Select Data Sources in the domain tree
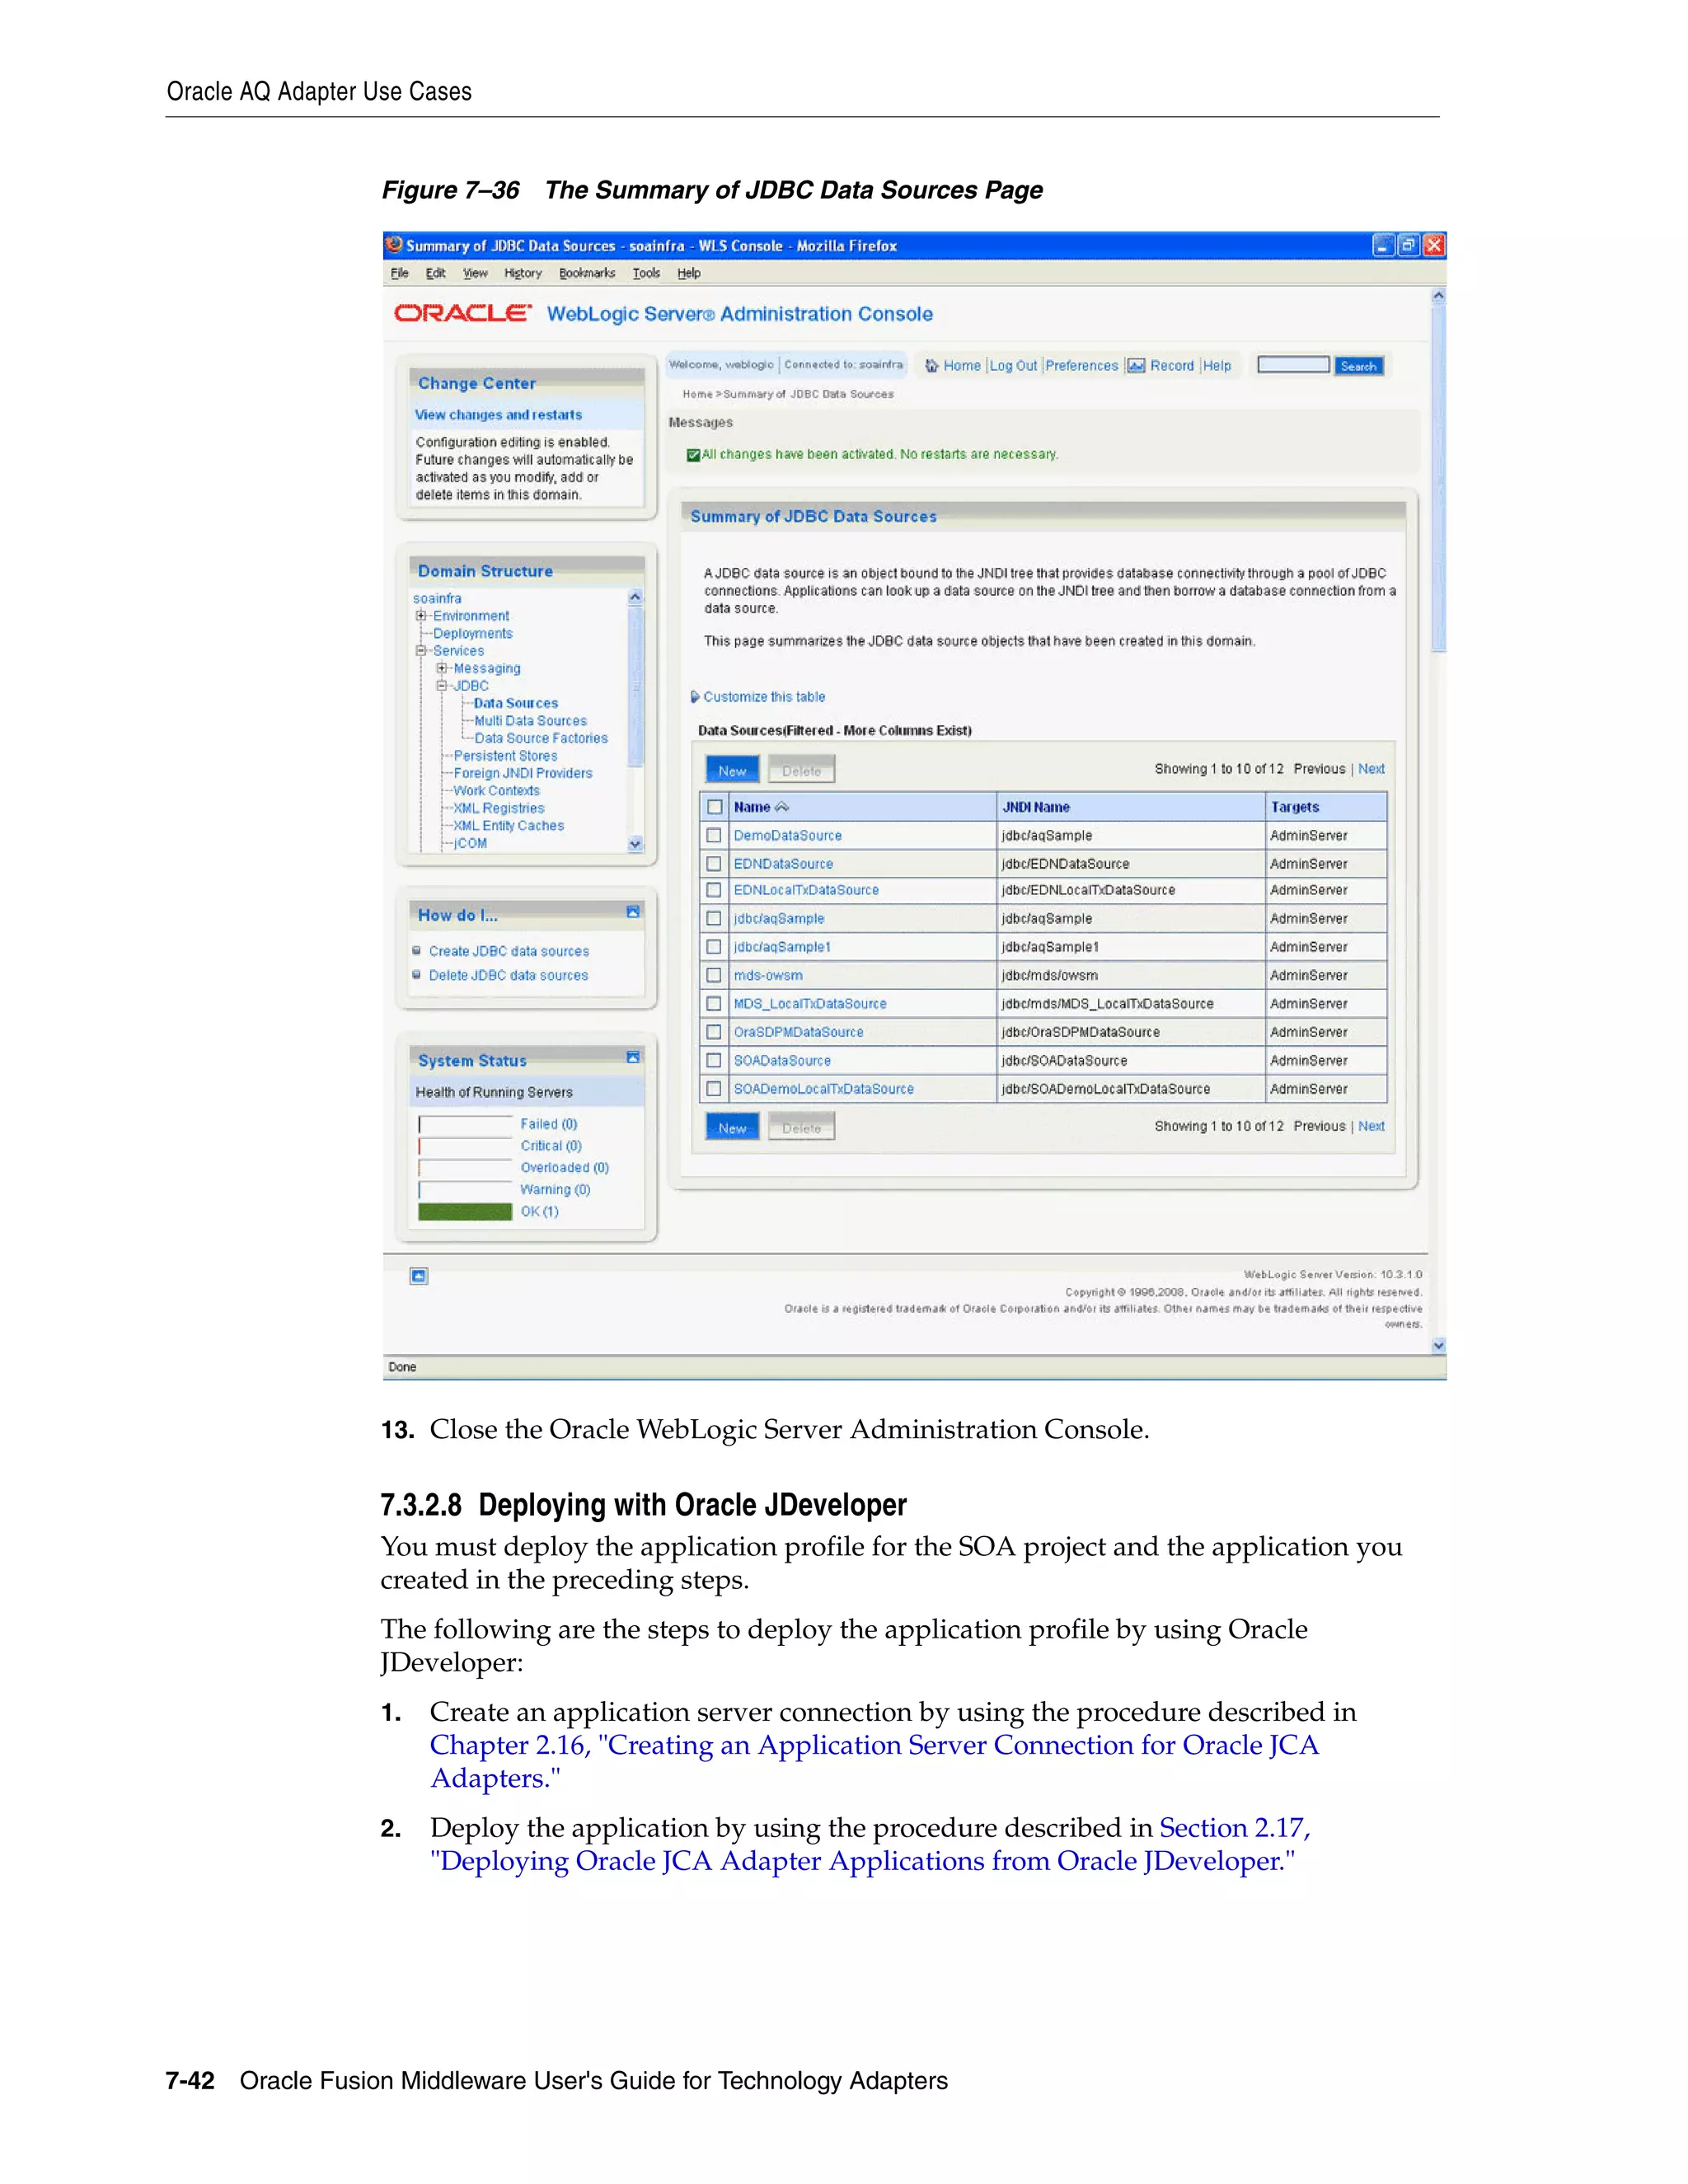This screenshot has width=1688, height=2184. 516,703
